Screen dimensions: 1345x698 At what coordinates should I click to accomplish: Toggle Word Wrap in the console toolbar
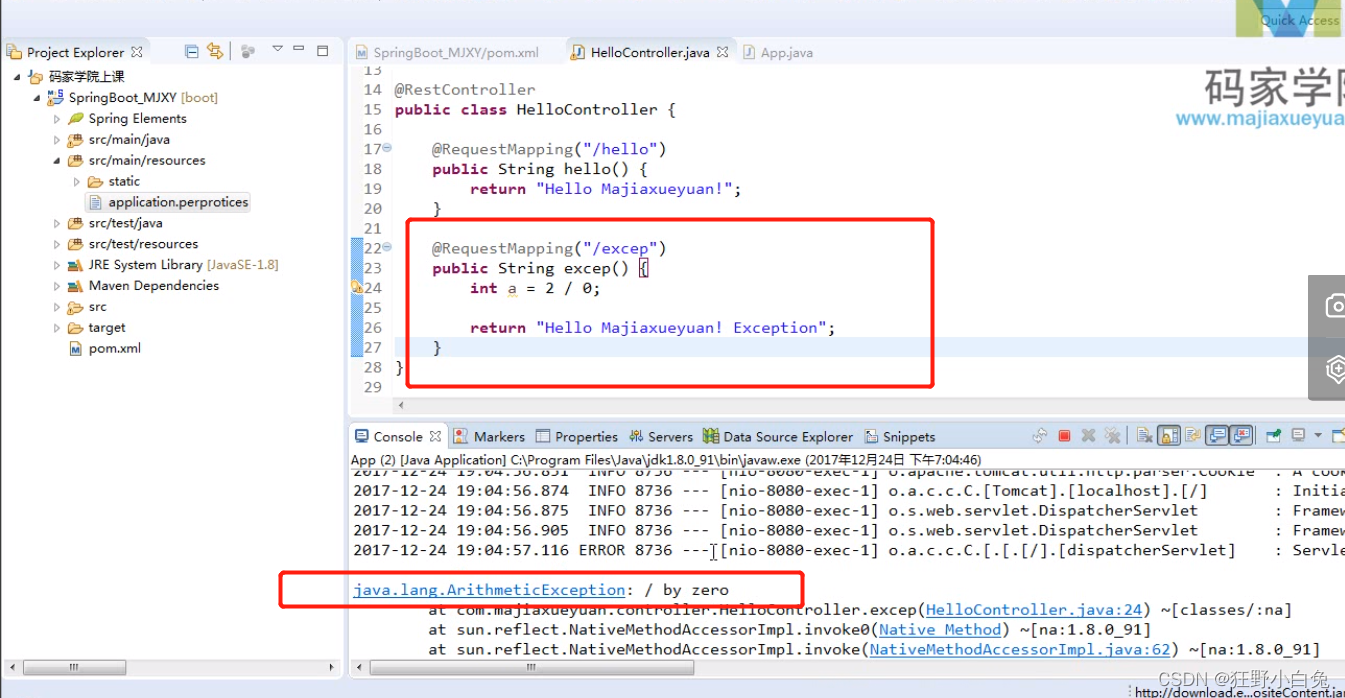pyautogui.click(x=1192, y=435)
